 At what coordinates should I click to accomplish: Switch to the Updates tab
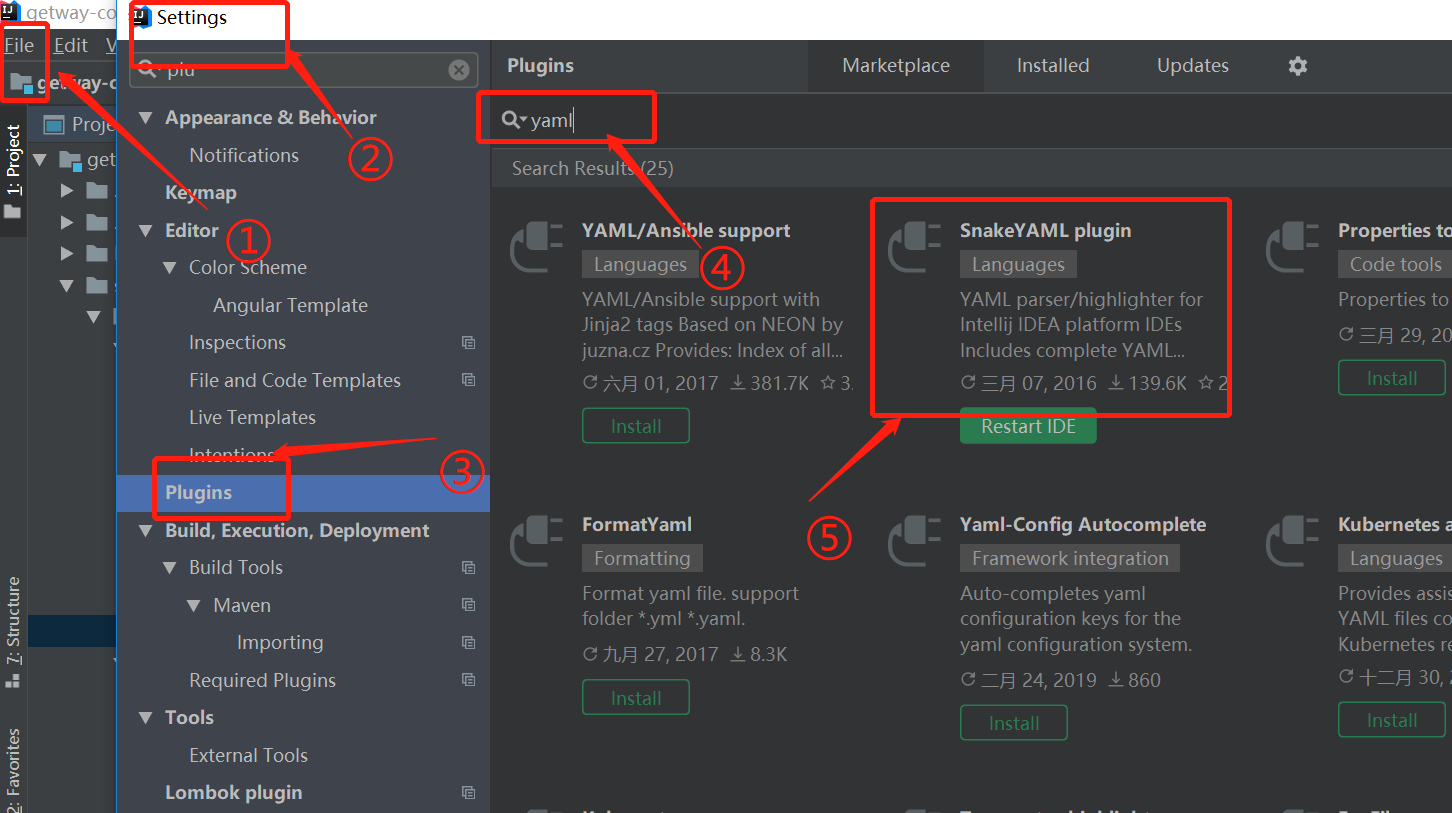(x=1193, y=66)
